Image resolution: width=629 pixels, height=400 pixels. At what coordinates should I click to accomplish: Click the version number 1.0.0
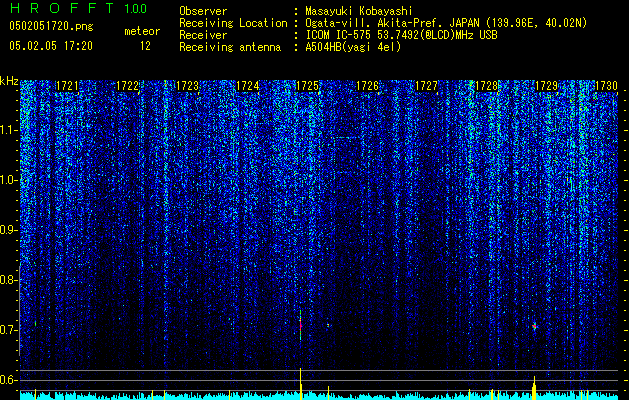point(135,9)
